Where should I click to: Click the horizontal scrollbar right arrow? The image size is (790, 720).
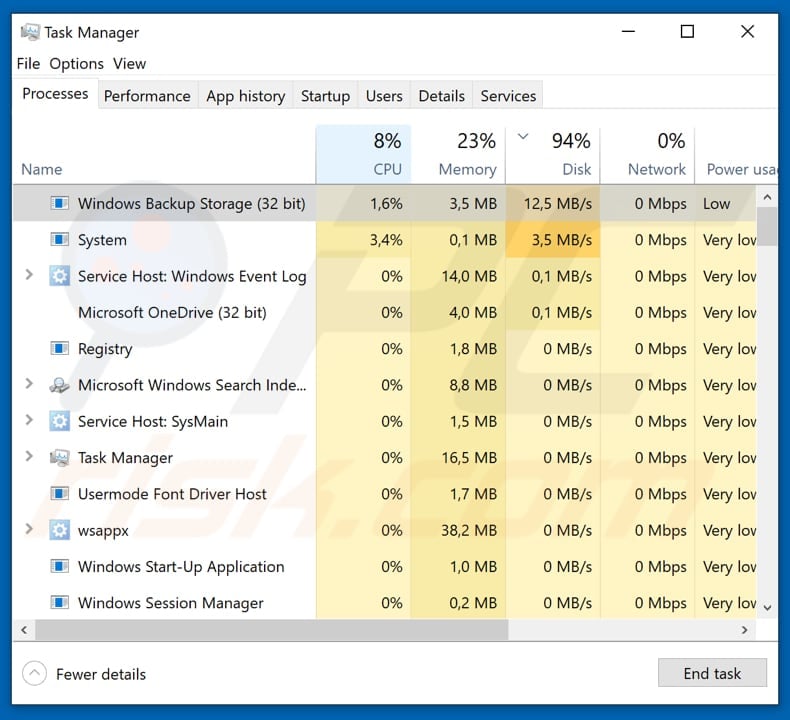point(745,629)
